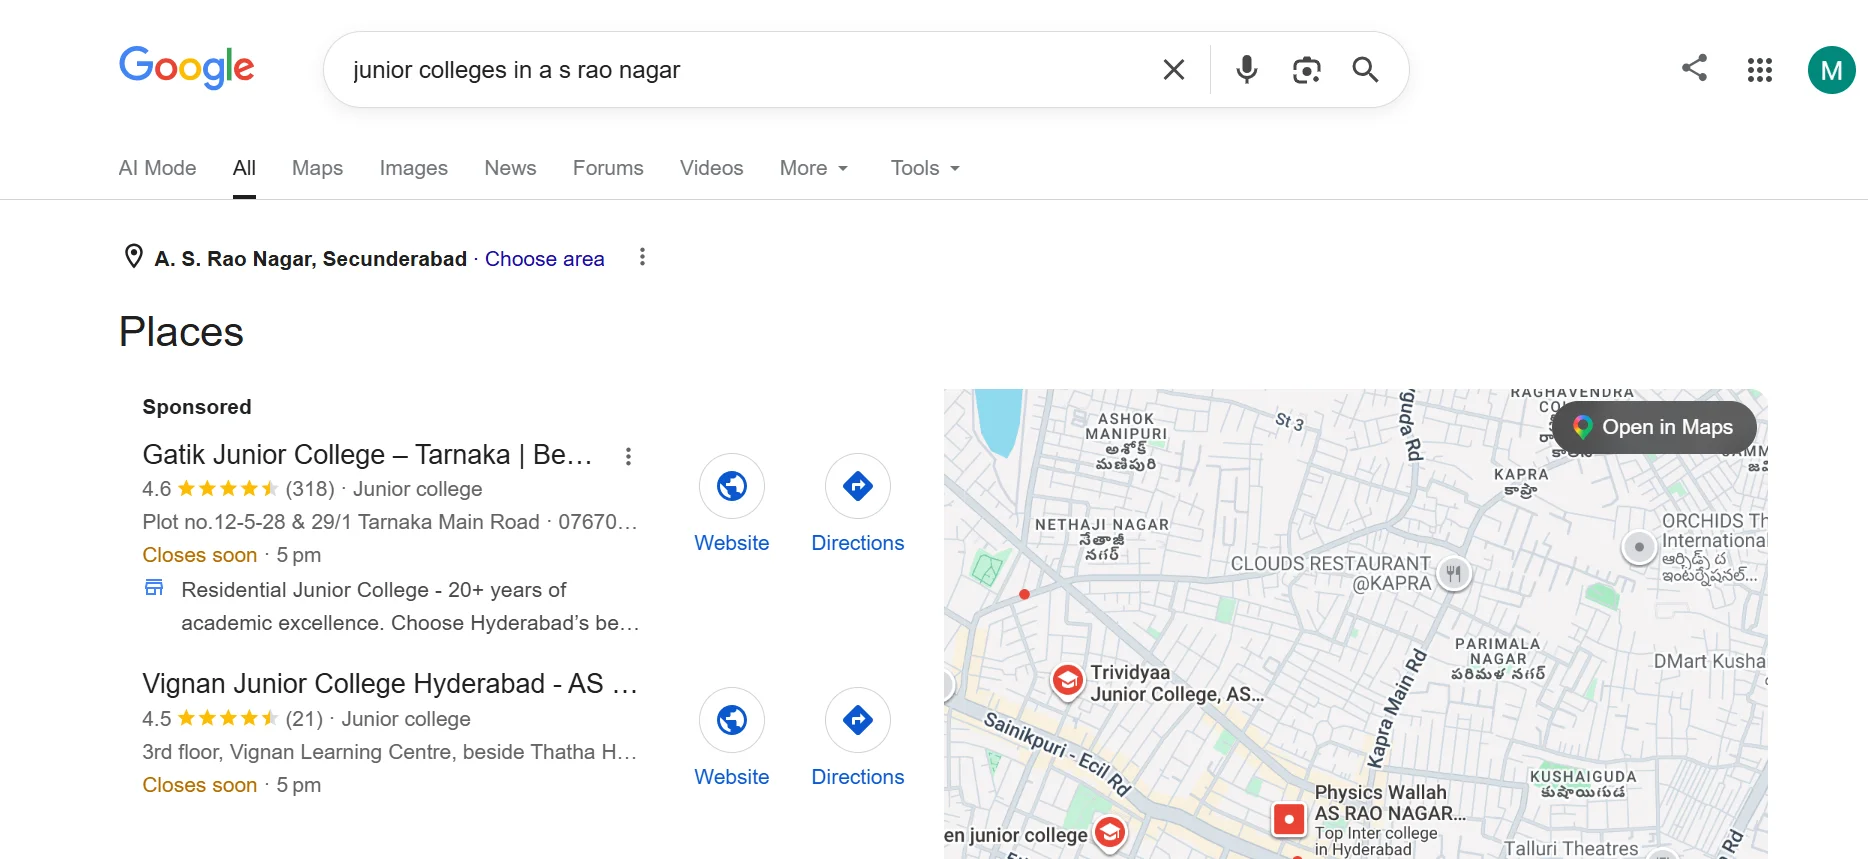Image resolution: width=1868 pixels, height=859 pixels.
Task: Click the share icon
Action: tap(1694, 68)
